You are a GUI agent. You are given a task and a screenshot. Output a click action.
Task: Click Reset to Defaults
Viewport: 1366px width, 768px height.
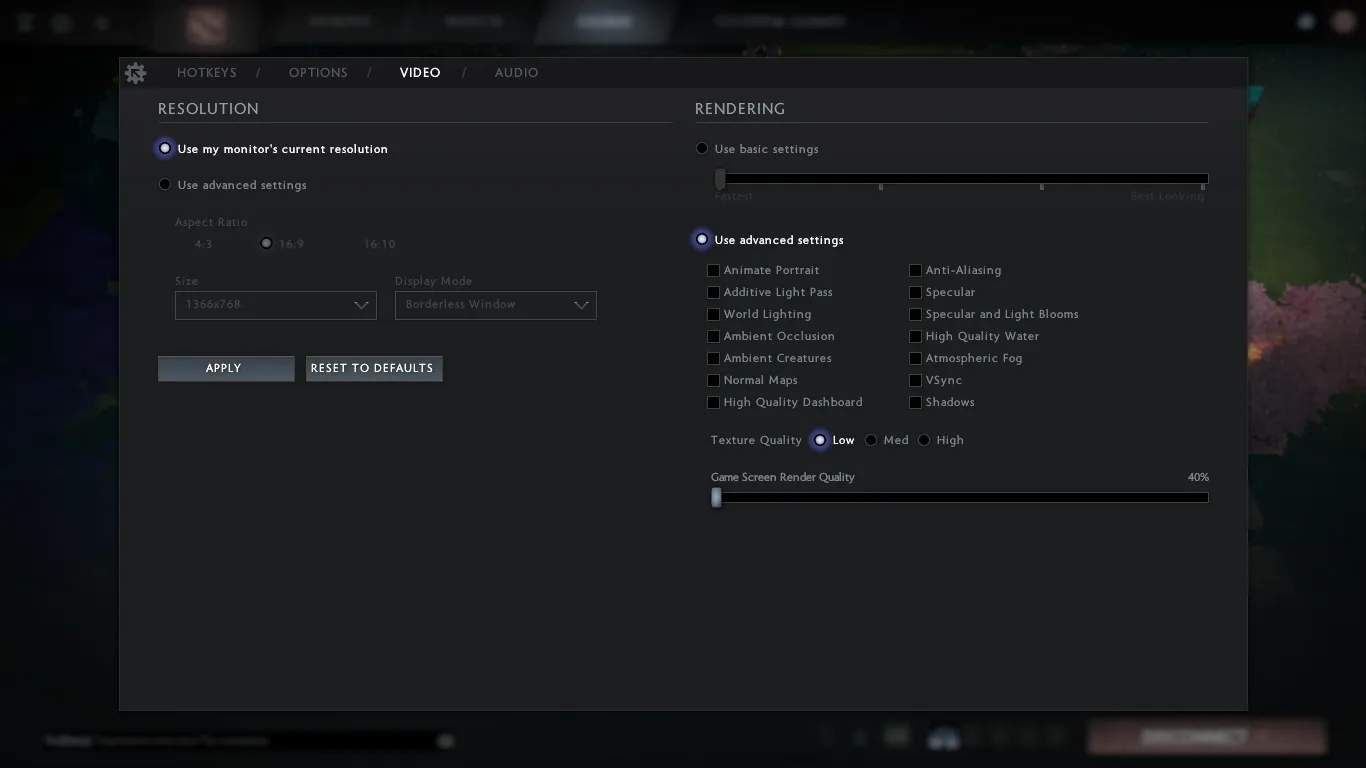374,369
